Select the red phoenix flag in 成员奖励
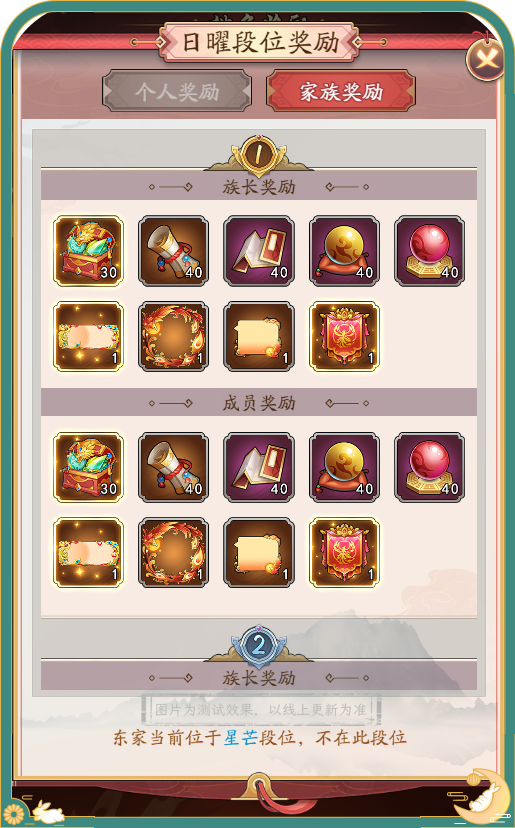This screenshot has width=515, height=828. click(344, 552)
